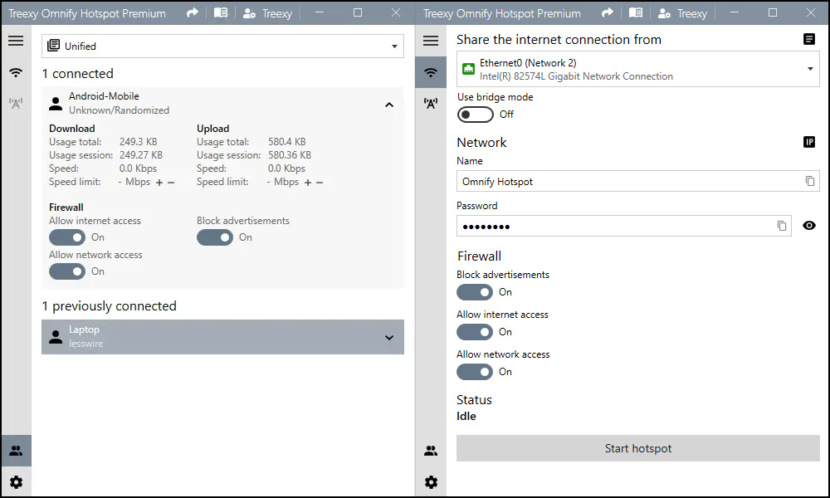Toggle hotspot Allow network access switch
Screen dimensions: 830x498
tap(475, 372)
